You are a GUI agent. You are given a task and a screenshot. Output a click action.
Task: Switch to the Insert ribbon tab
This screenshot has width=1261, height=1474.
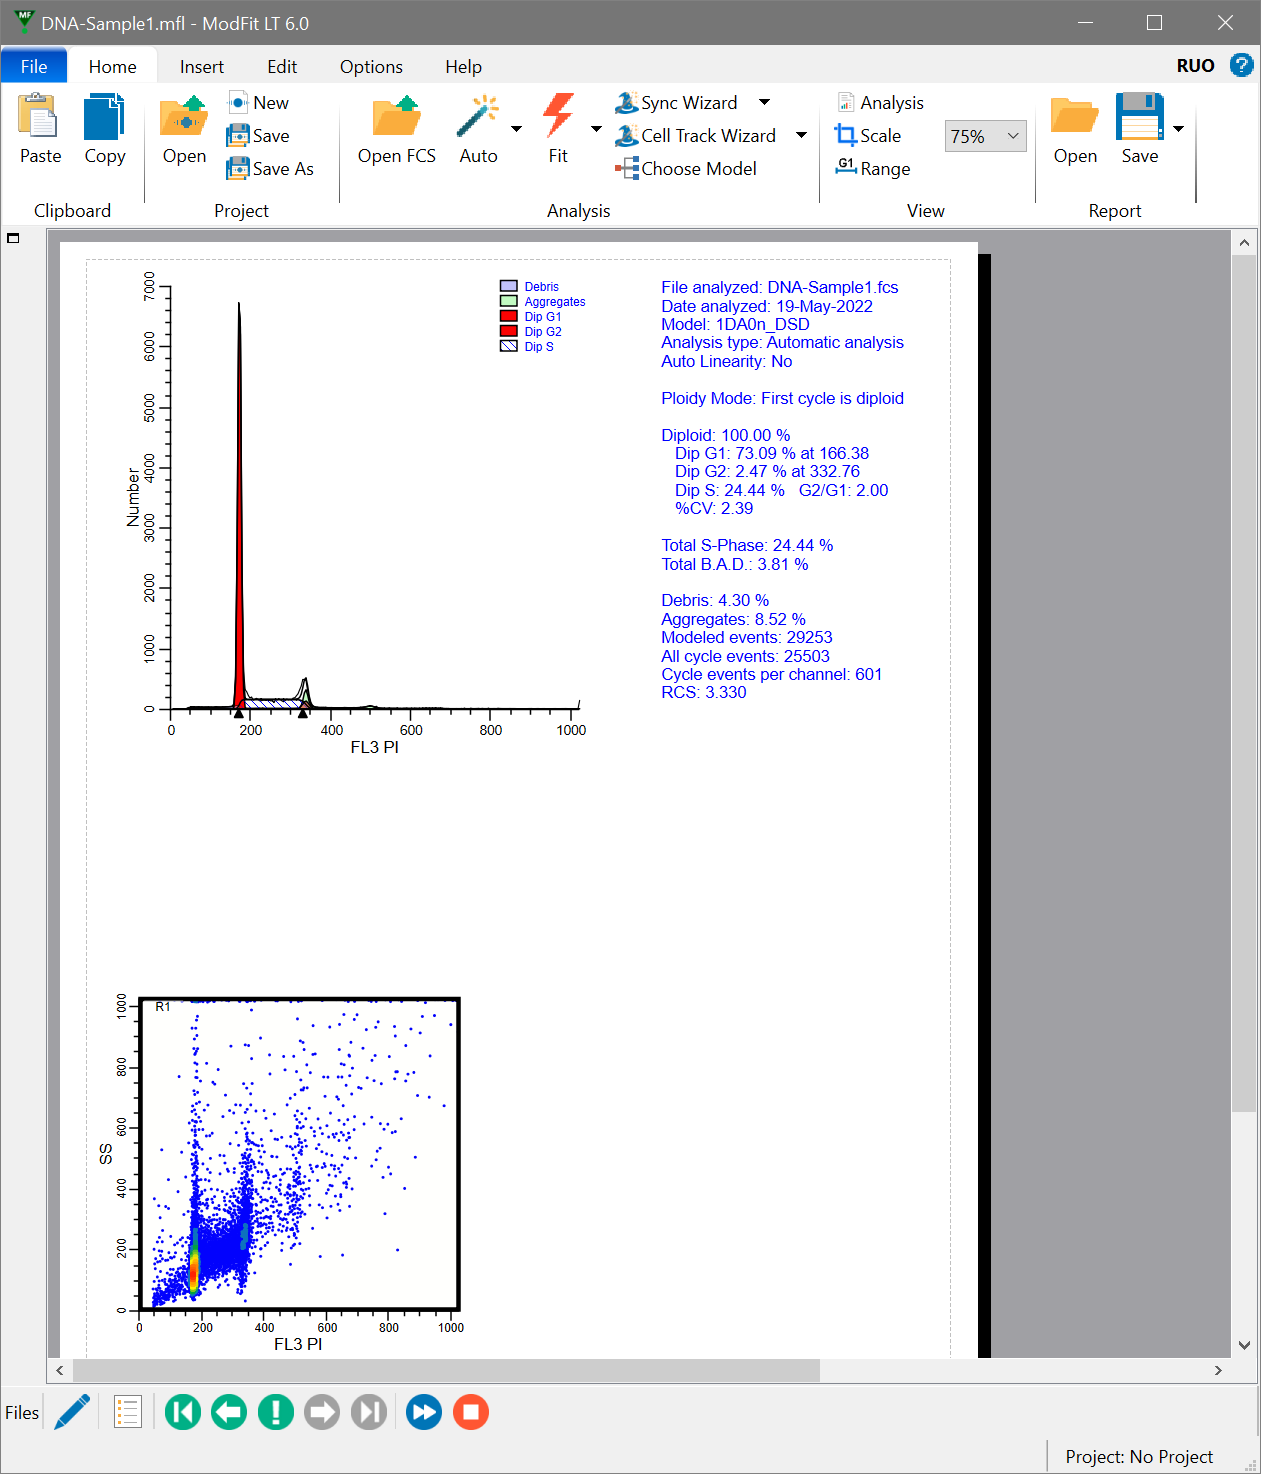[202, 67]
